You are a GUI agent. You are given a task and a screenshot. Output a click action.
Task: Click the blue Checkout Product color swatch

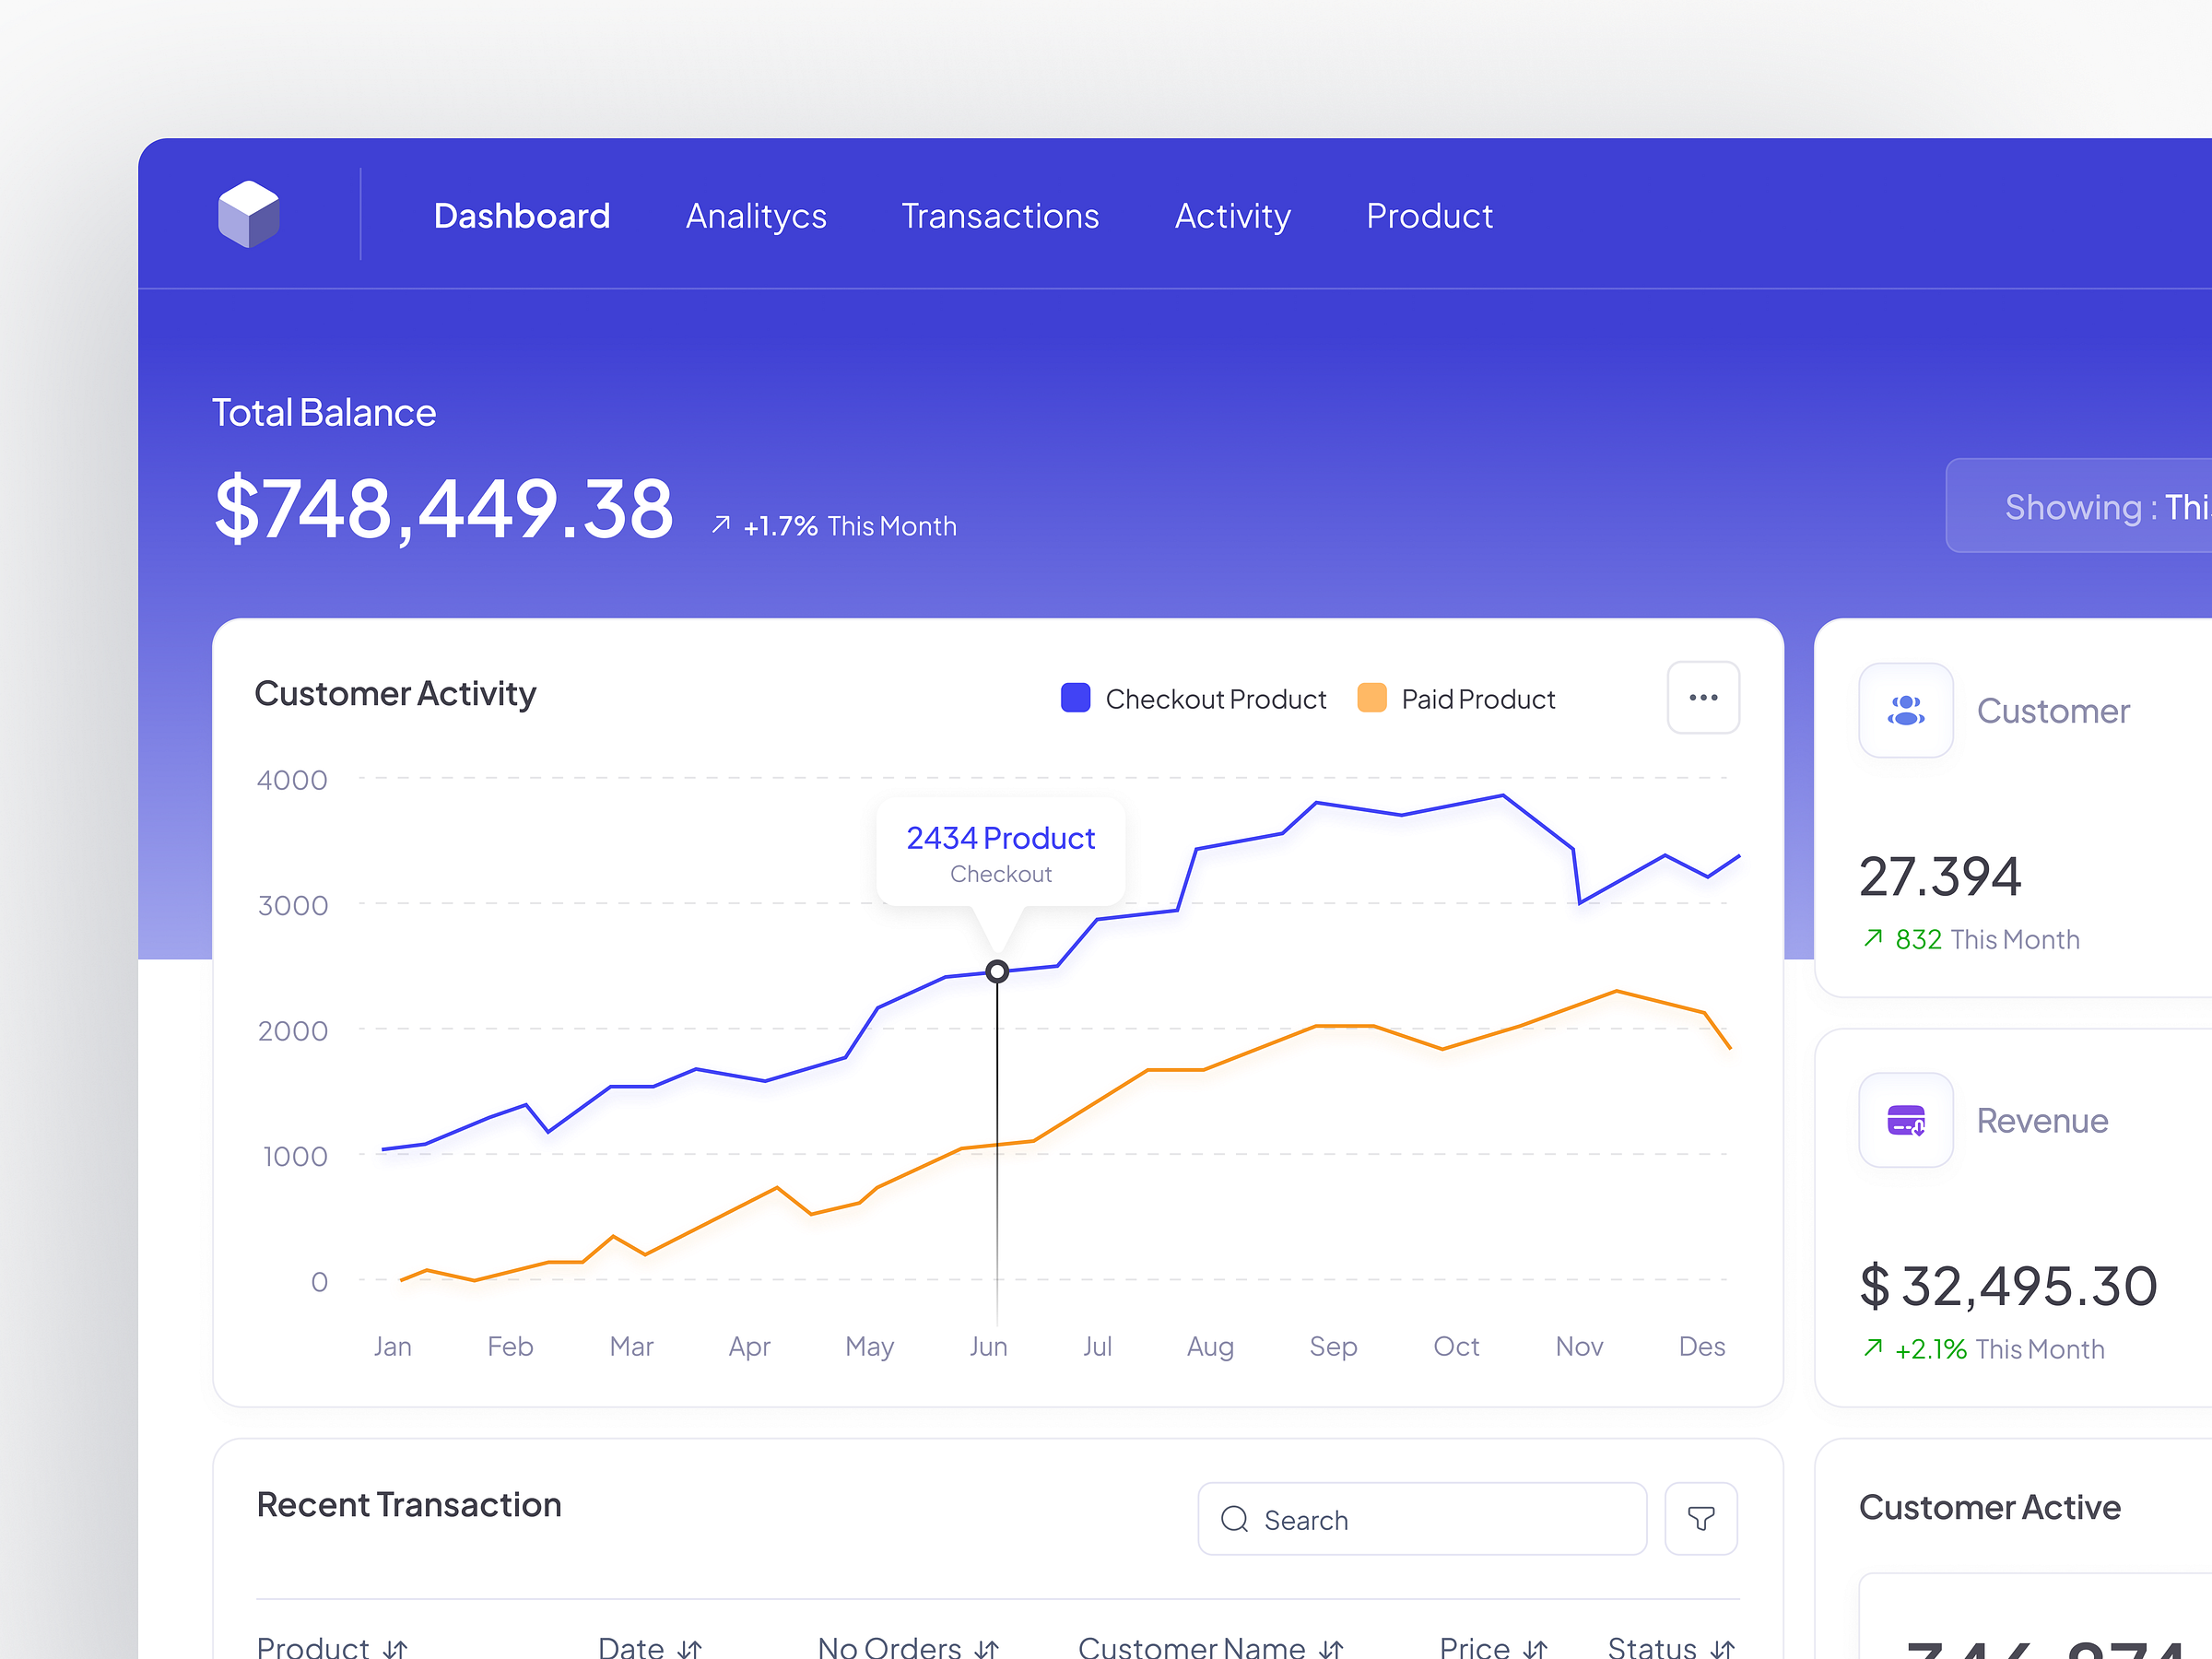[1075, 698]
